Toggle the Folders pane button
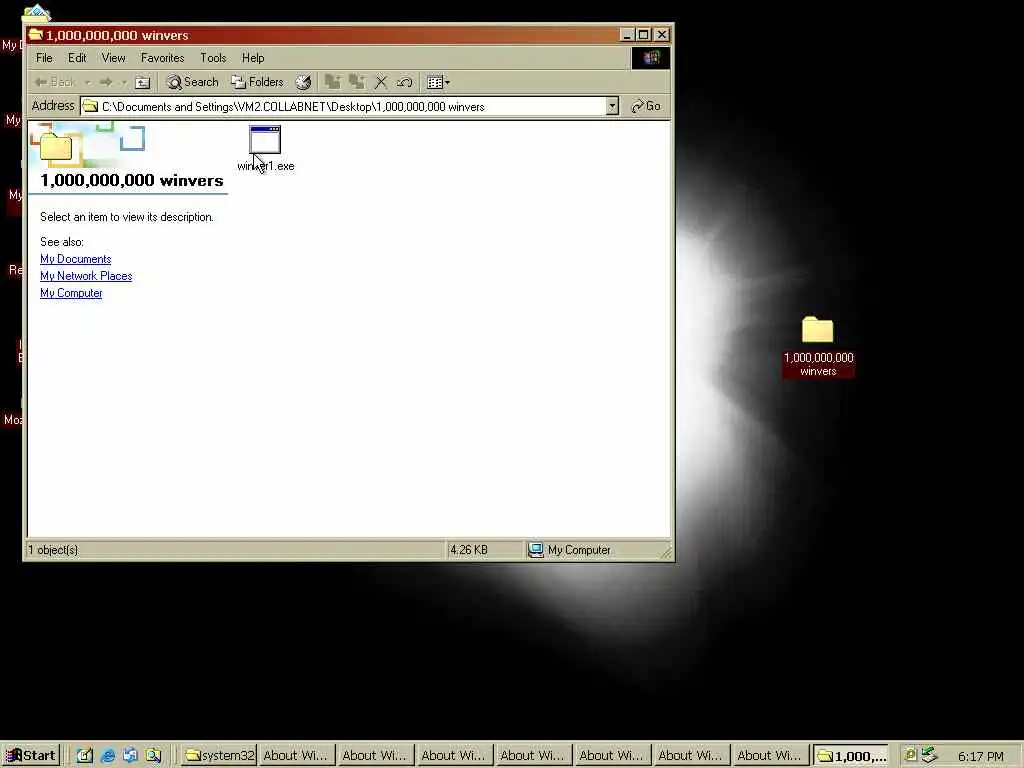1024x768 pixels. [257, 82]
